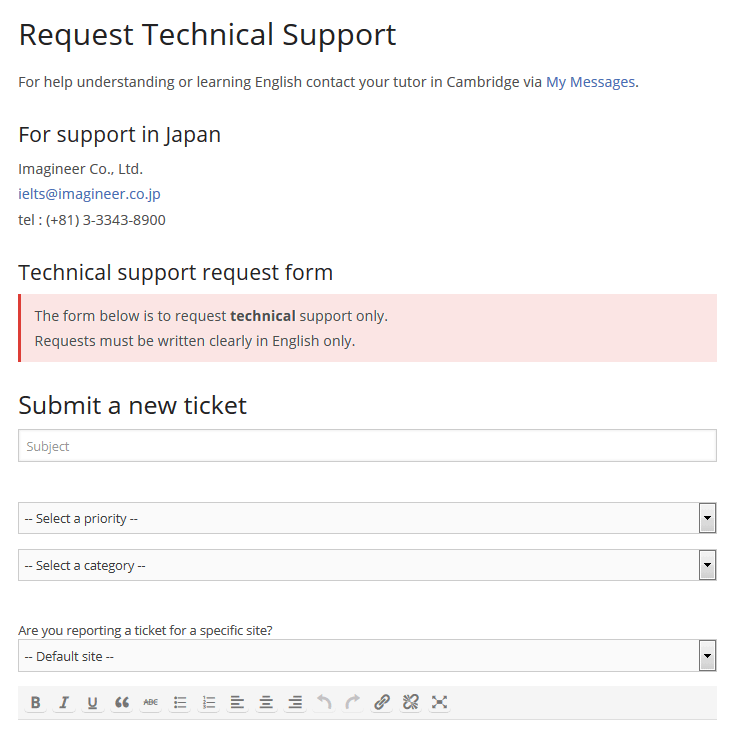Screen dimensions: 729x750
Task: Apply underline formatting in editor
Action: 93,703
